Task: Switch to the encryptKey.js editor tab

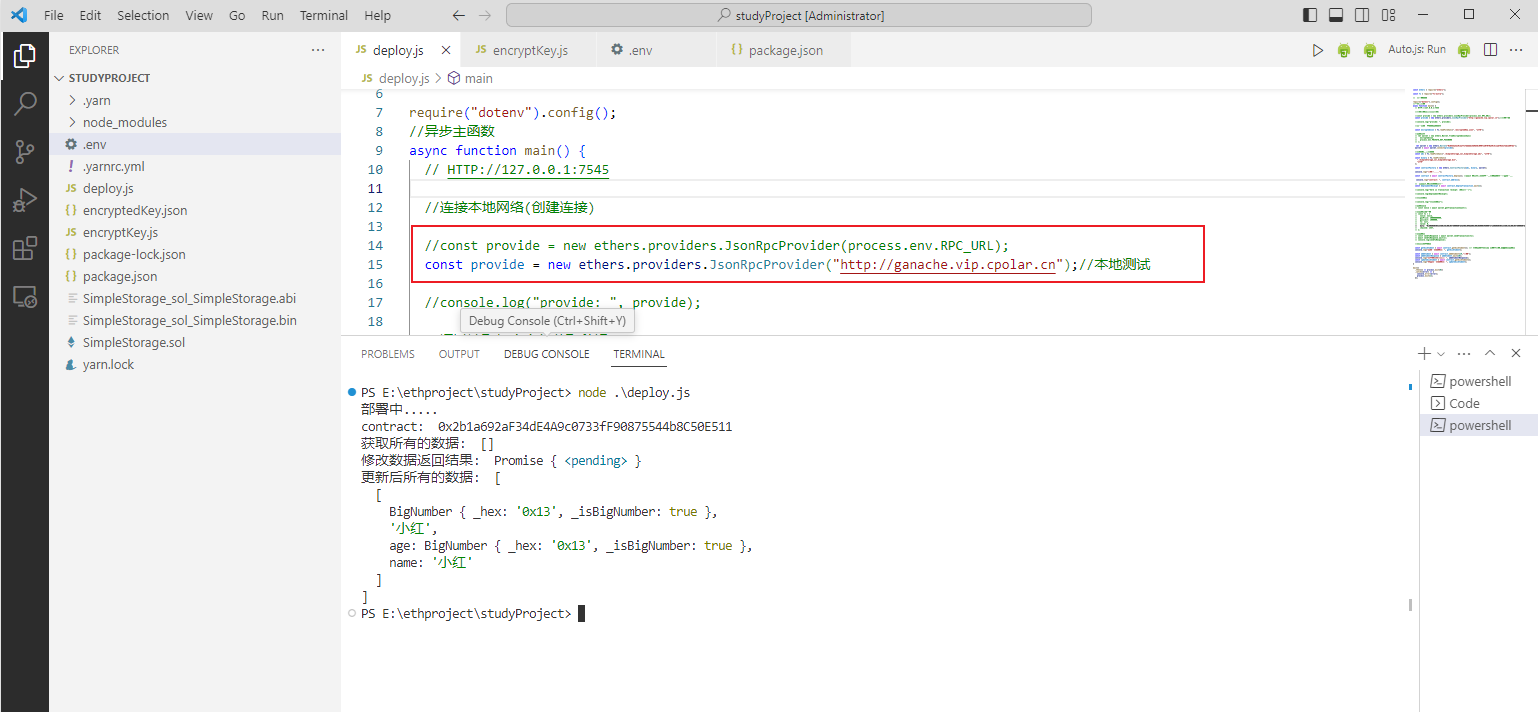Action: point(528,50)
